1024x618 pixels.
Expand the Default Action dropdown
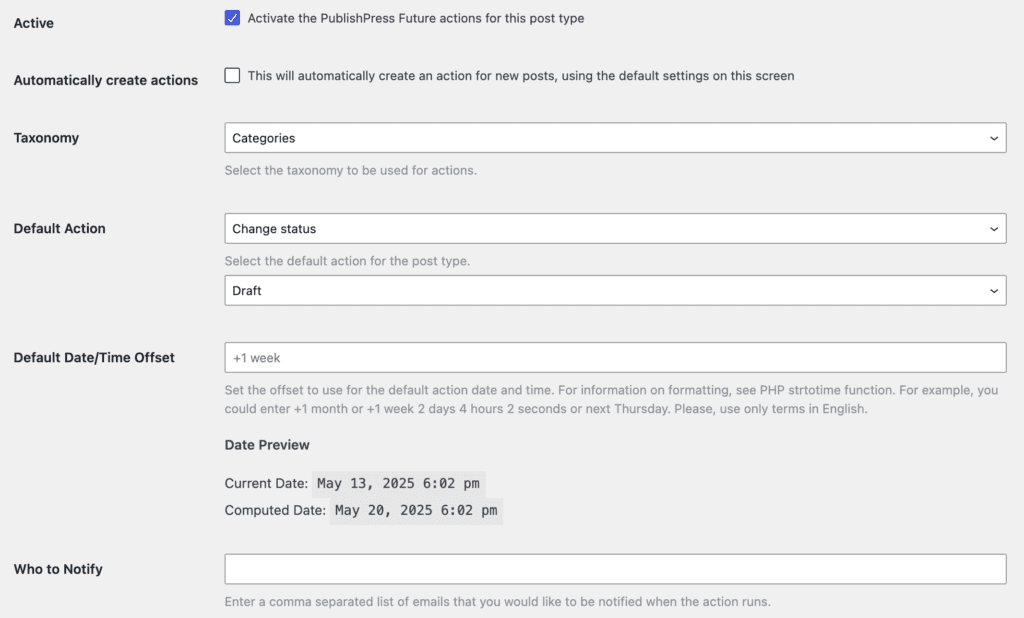(x=614, y=228)
